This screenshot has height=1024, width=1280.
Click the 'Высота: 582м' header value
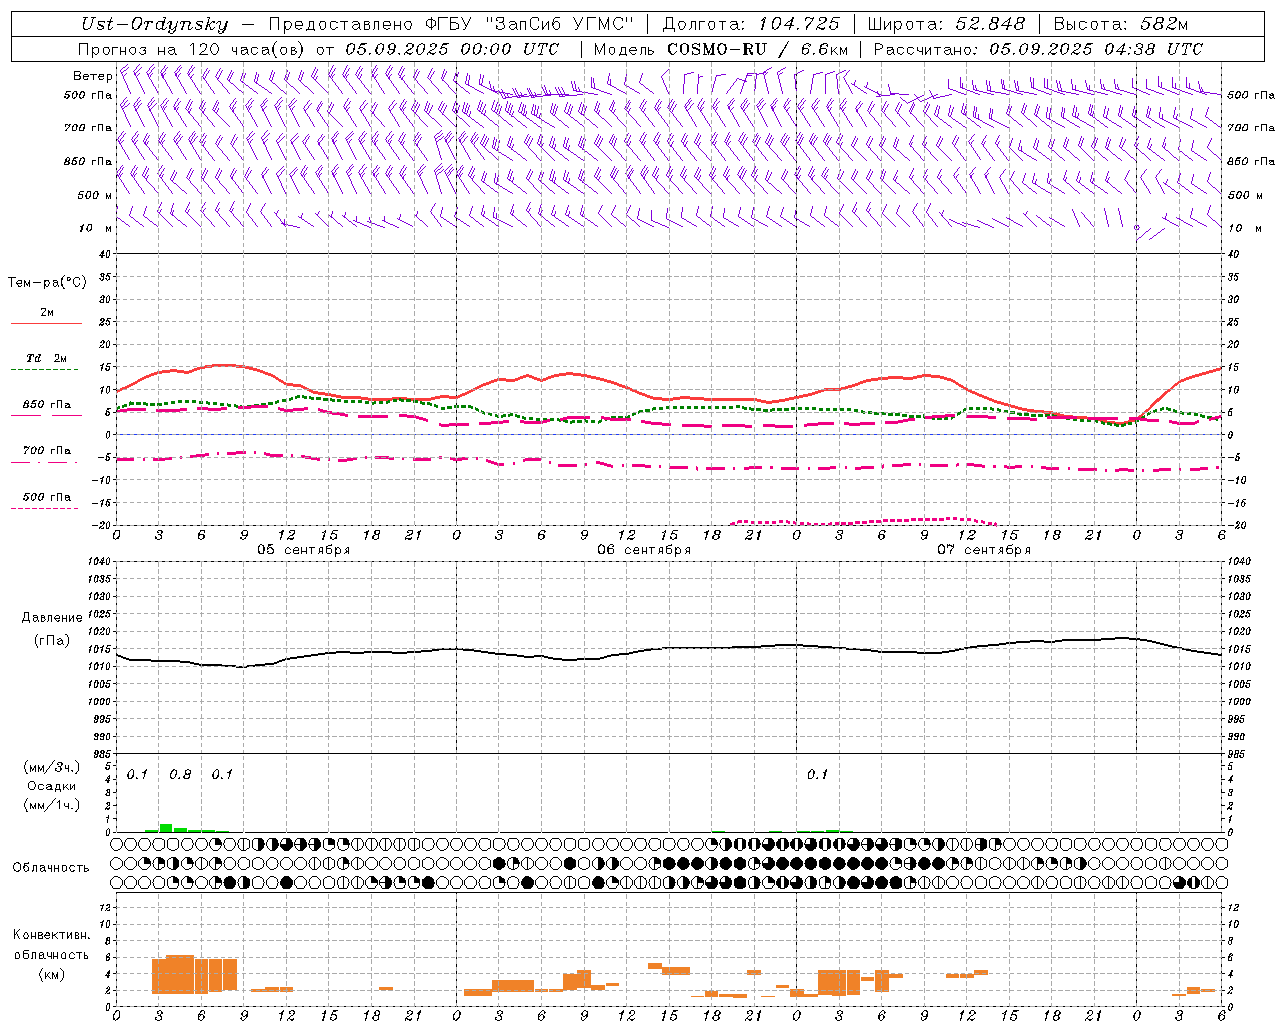point(1121,25)
